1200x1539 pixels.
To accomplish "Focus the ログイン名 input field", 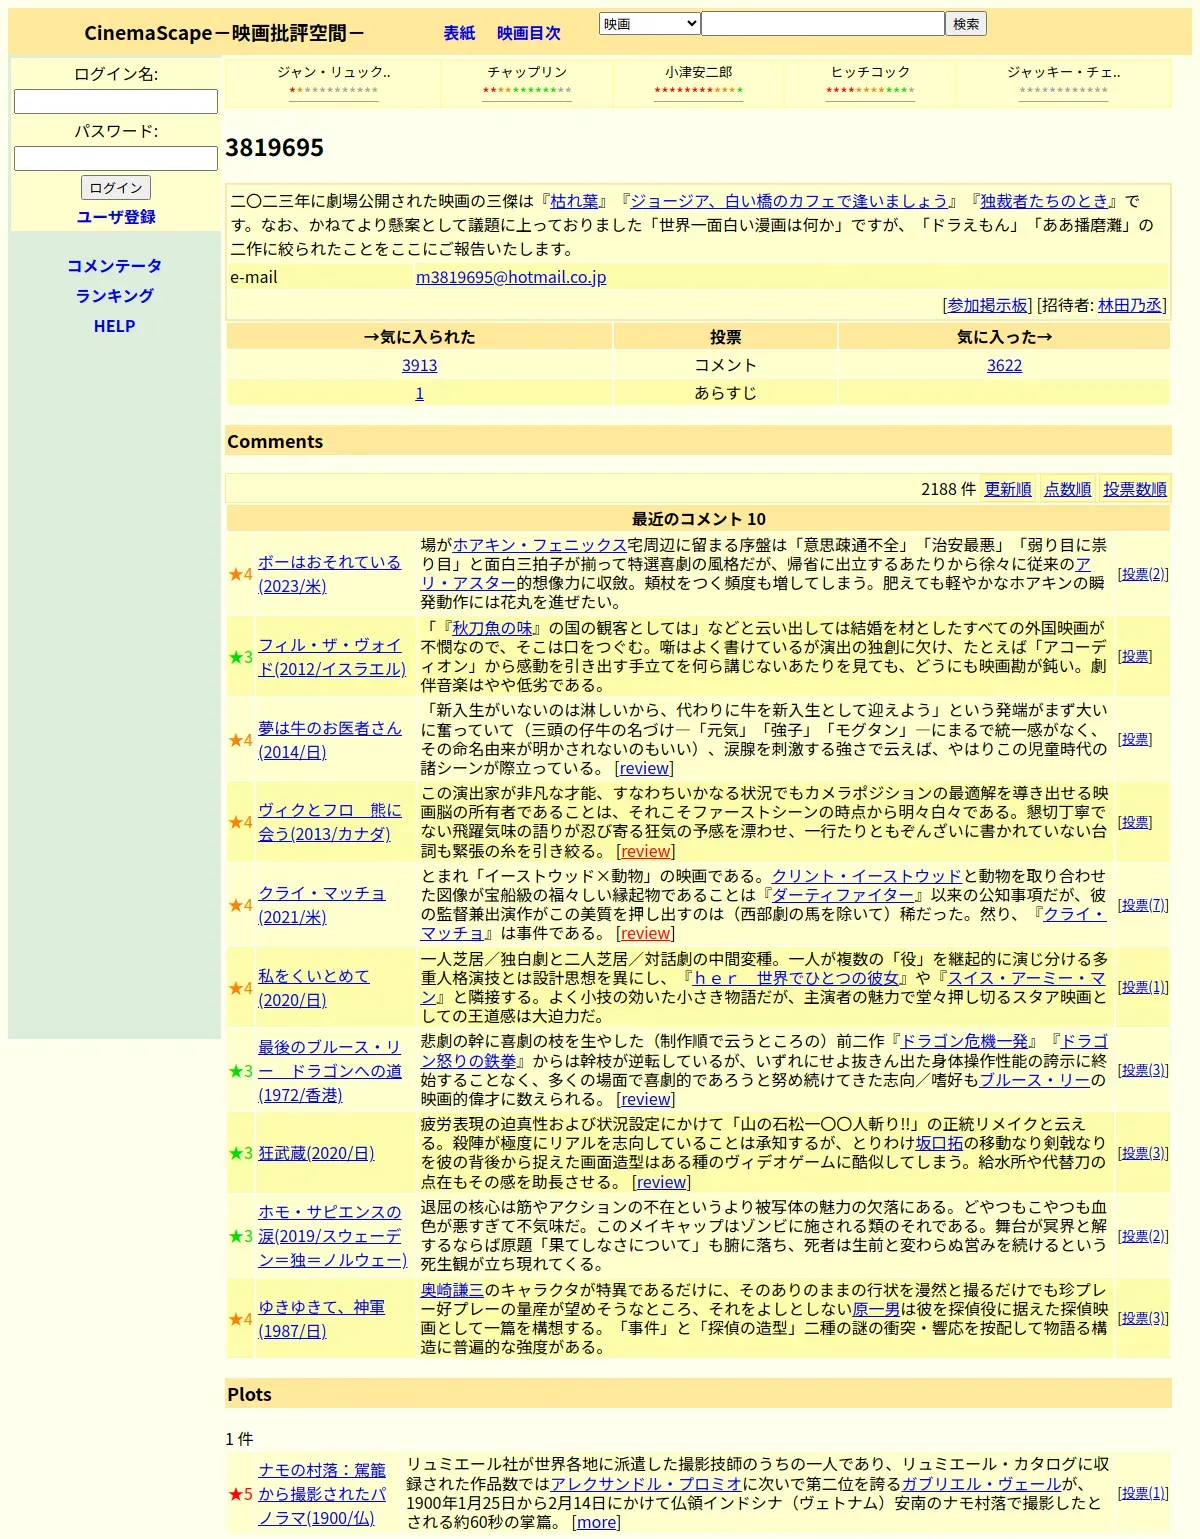I will coord(116,101).
